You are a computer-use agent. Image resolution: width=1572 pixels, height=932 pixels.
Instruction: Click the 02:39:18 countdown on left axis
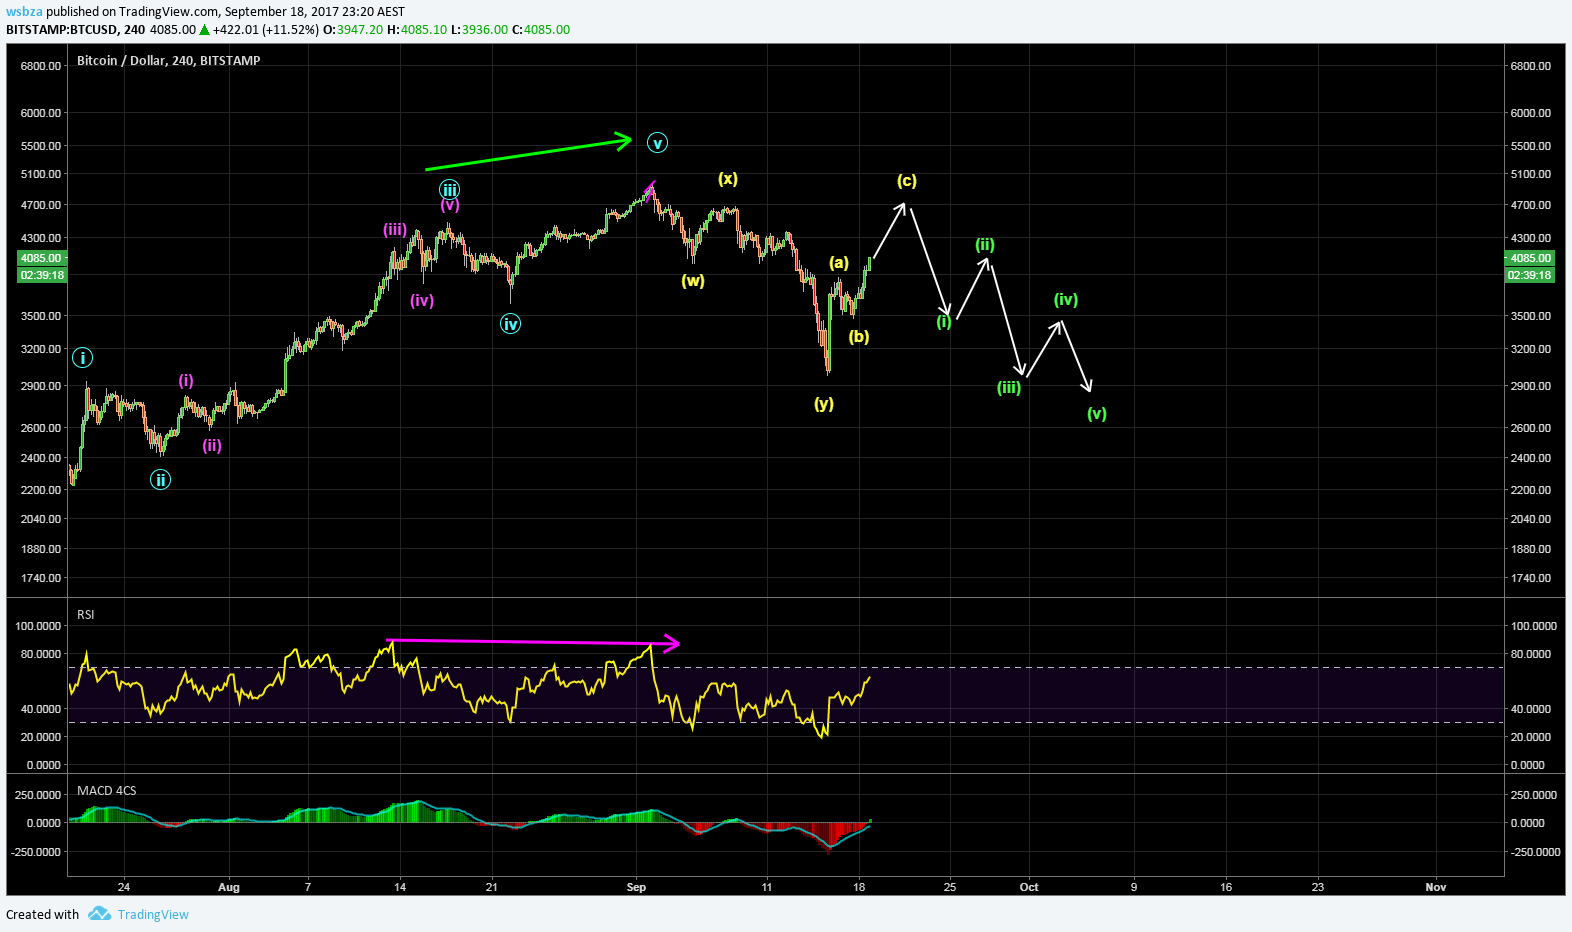[x=42, y=275]
